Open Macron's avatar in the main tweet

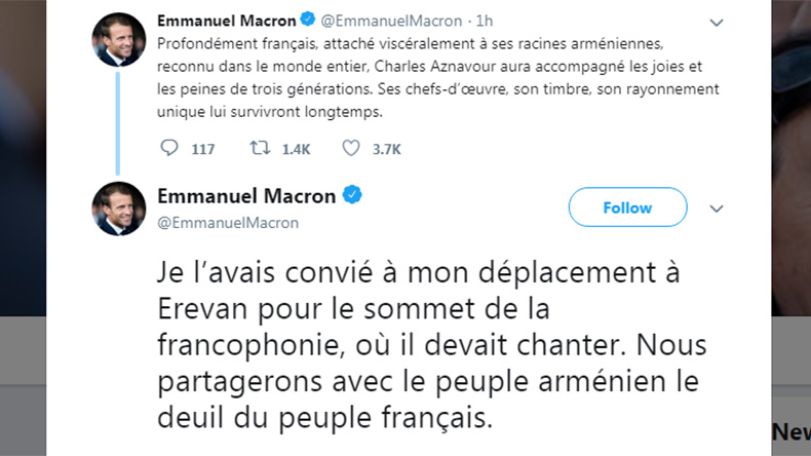tap(118, 208)
